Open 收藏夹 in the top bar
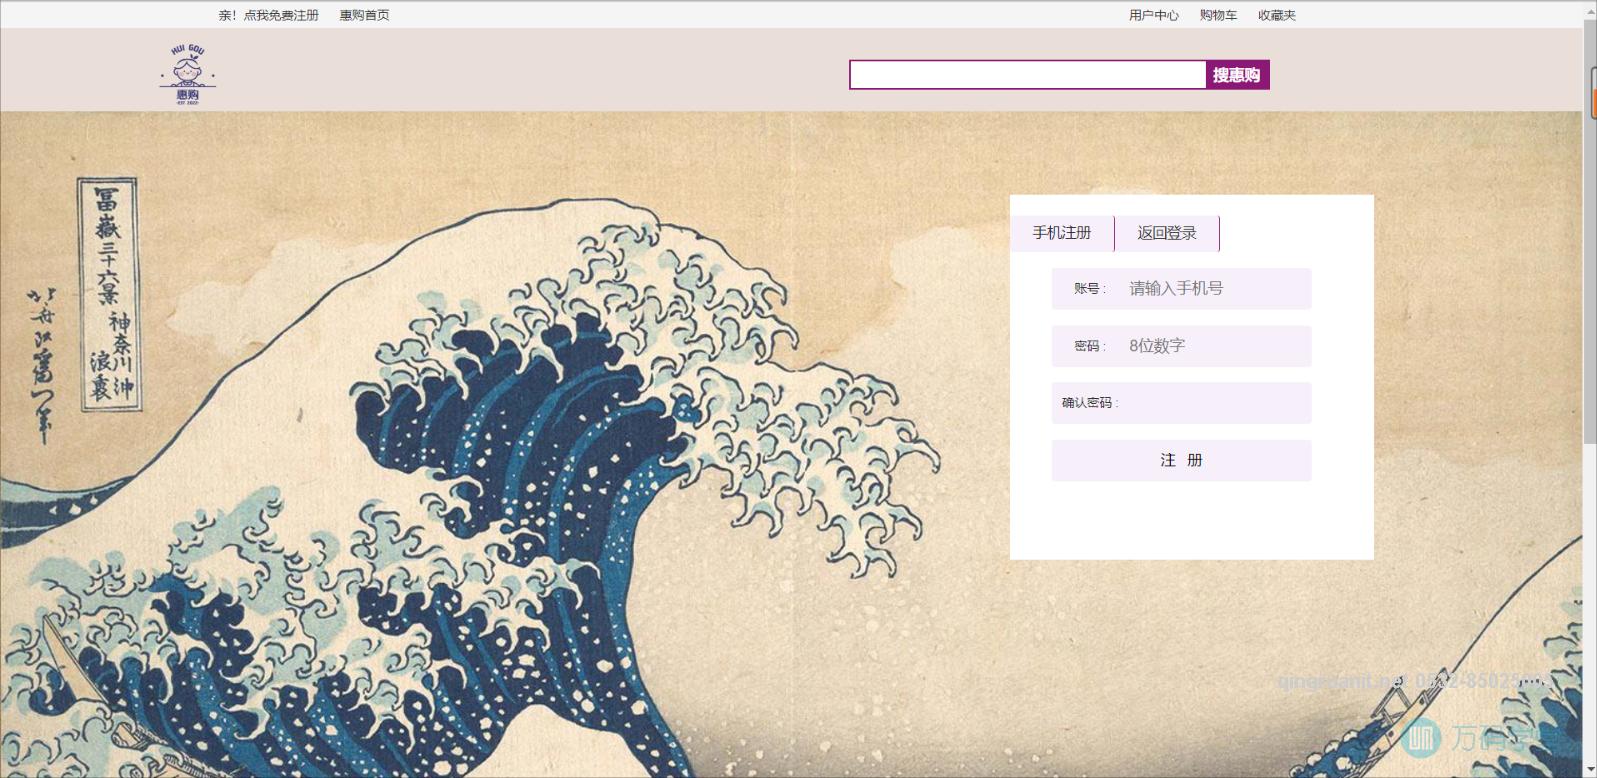 click(1277, 15)
